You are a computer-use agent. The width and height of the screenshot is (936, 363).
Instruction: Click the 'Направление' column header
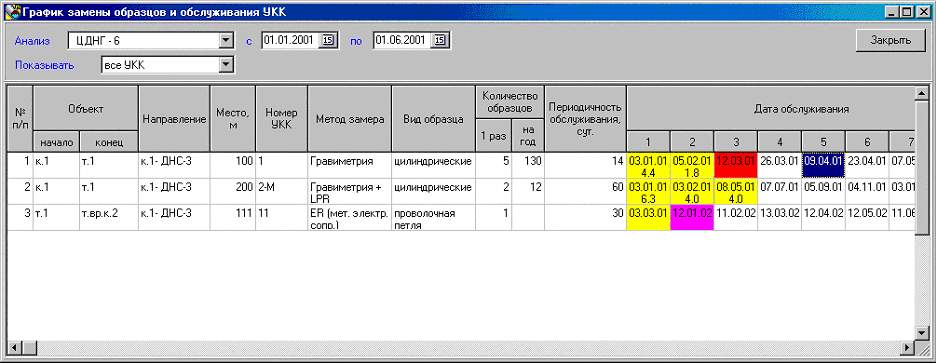click(x=174, y=119)
